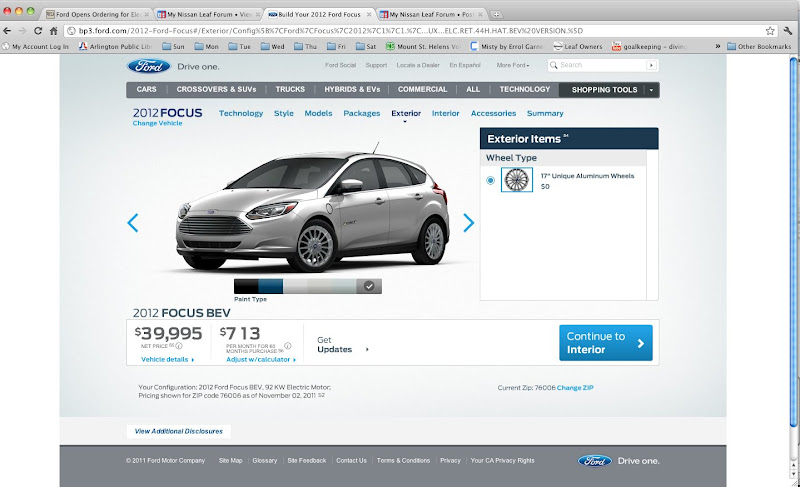800x487 pixels.
Task: Open Adjust w/calculator link
Action: click(261, 360)
